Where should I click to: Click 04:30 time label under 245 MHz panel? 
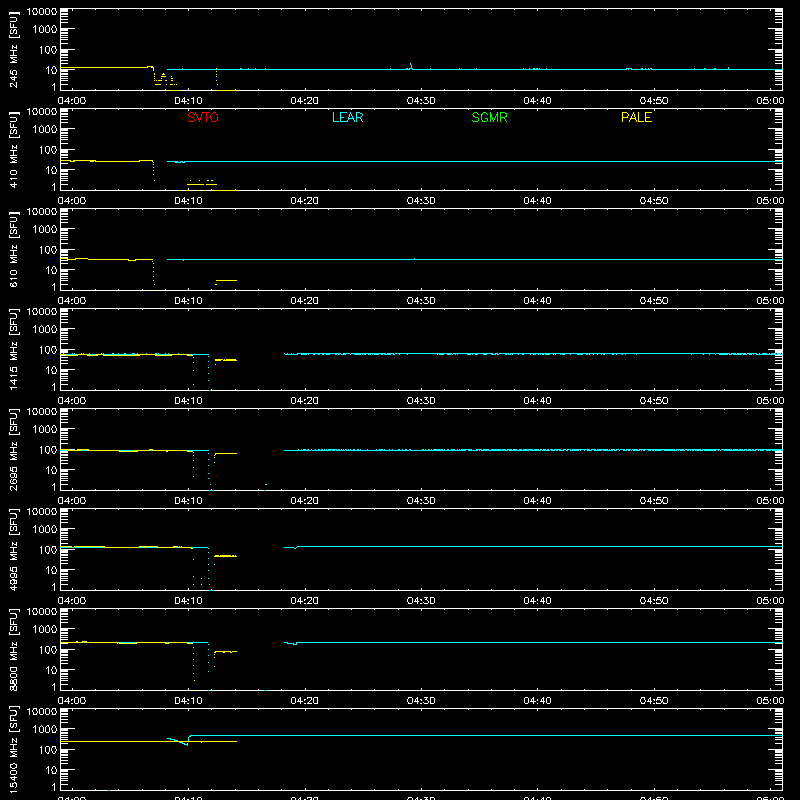click(421, 101)
